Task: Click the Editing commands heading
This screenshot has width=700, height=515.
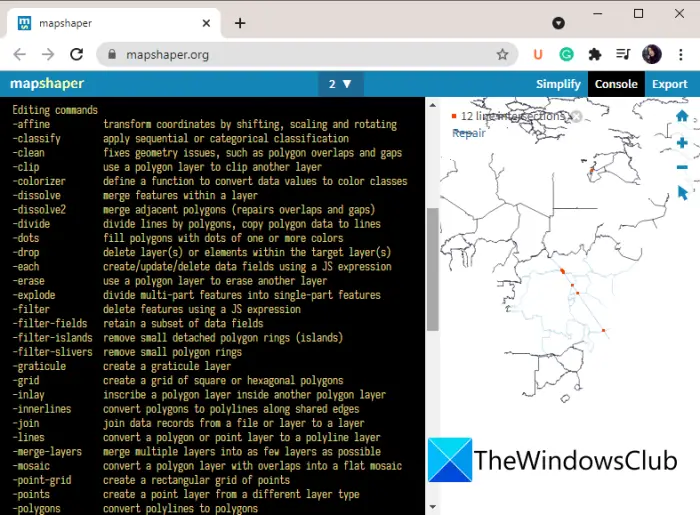Action: (x=55, y=110)
